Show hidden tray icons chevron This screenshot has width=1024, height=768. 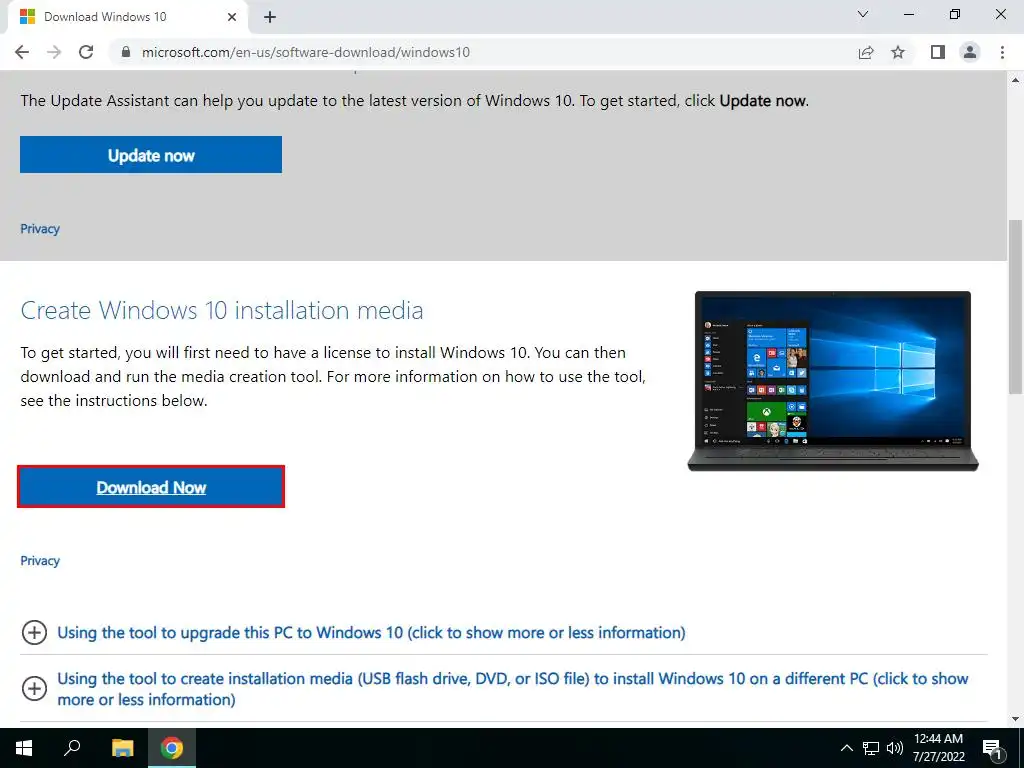846,748
